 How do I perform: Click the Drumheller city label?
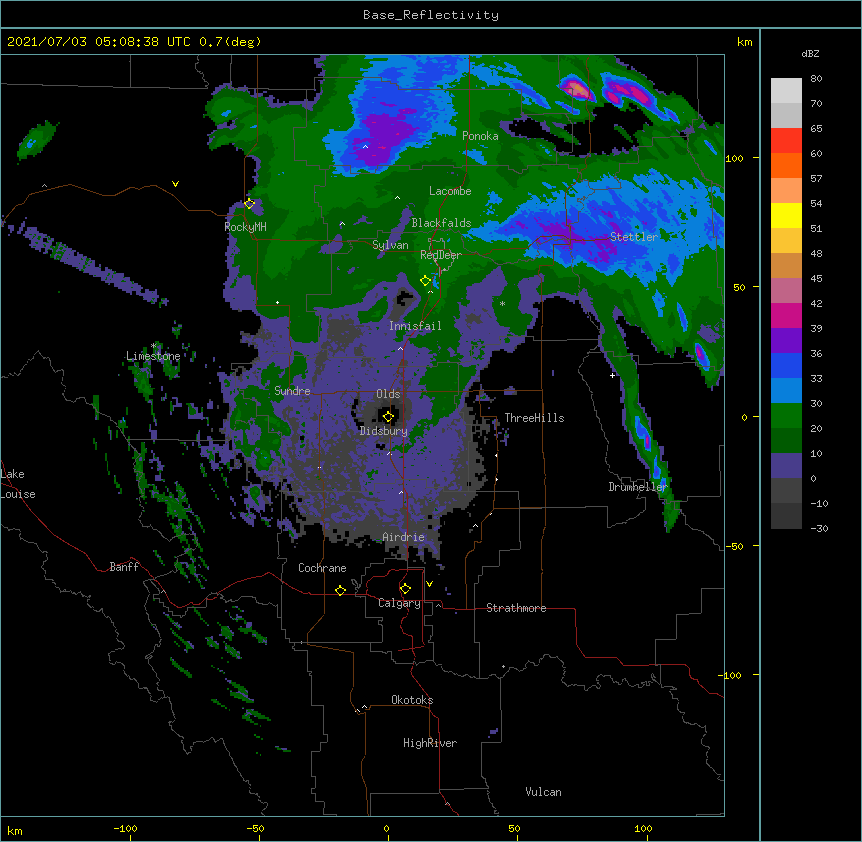(638, 487)
